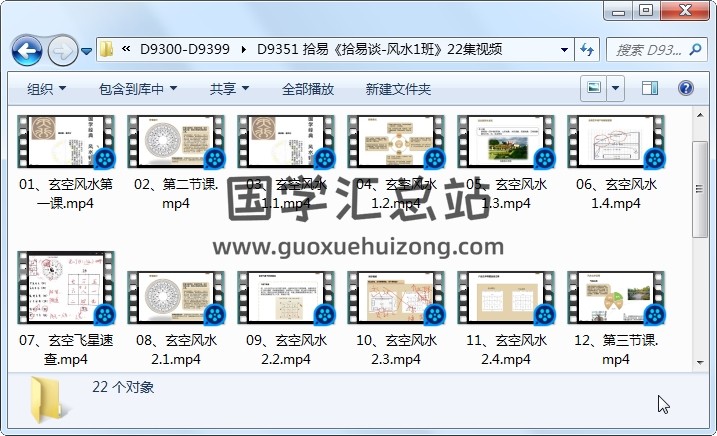The width and height of the screenshot is (717, 436).
Task: Select video thumbnail 10、玄空风水2.3.mp4
Action: 396,298
